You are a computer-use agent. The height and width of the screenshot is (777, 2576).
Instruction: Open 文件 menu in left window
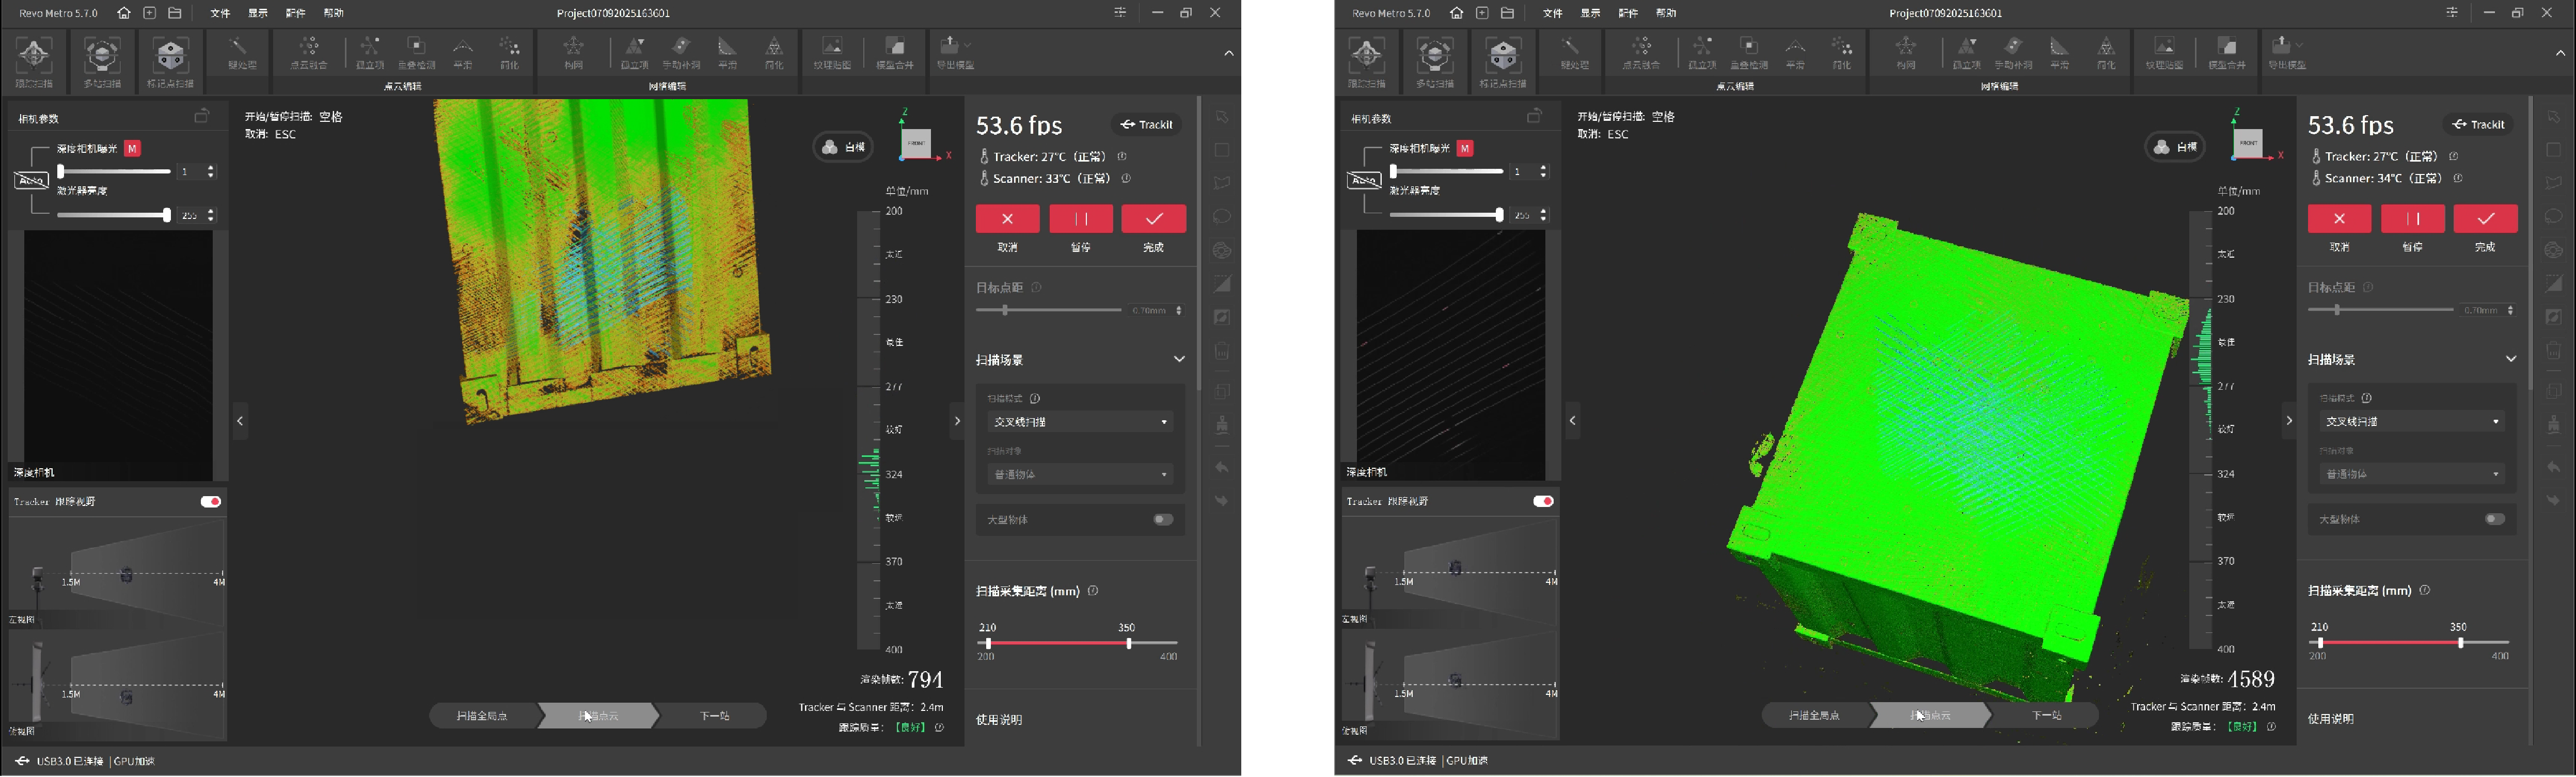tap(220, 13)
